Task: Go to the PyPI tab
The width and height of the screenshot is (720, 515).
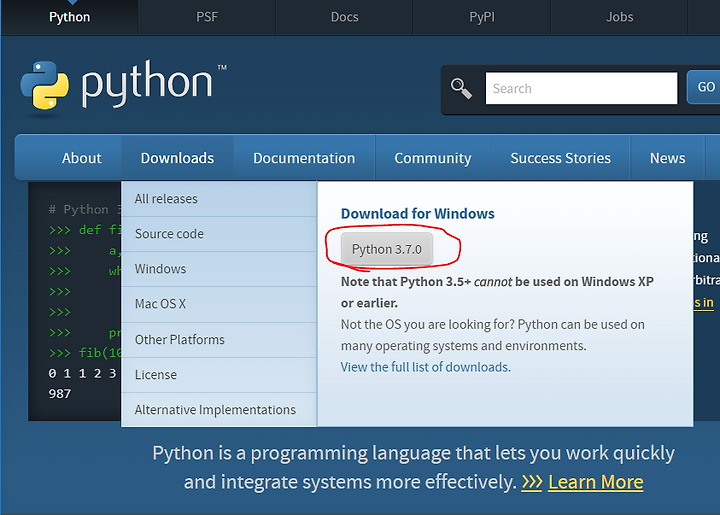Action: [x=482, y=17]
